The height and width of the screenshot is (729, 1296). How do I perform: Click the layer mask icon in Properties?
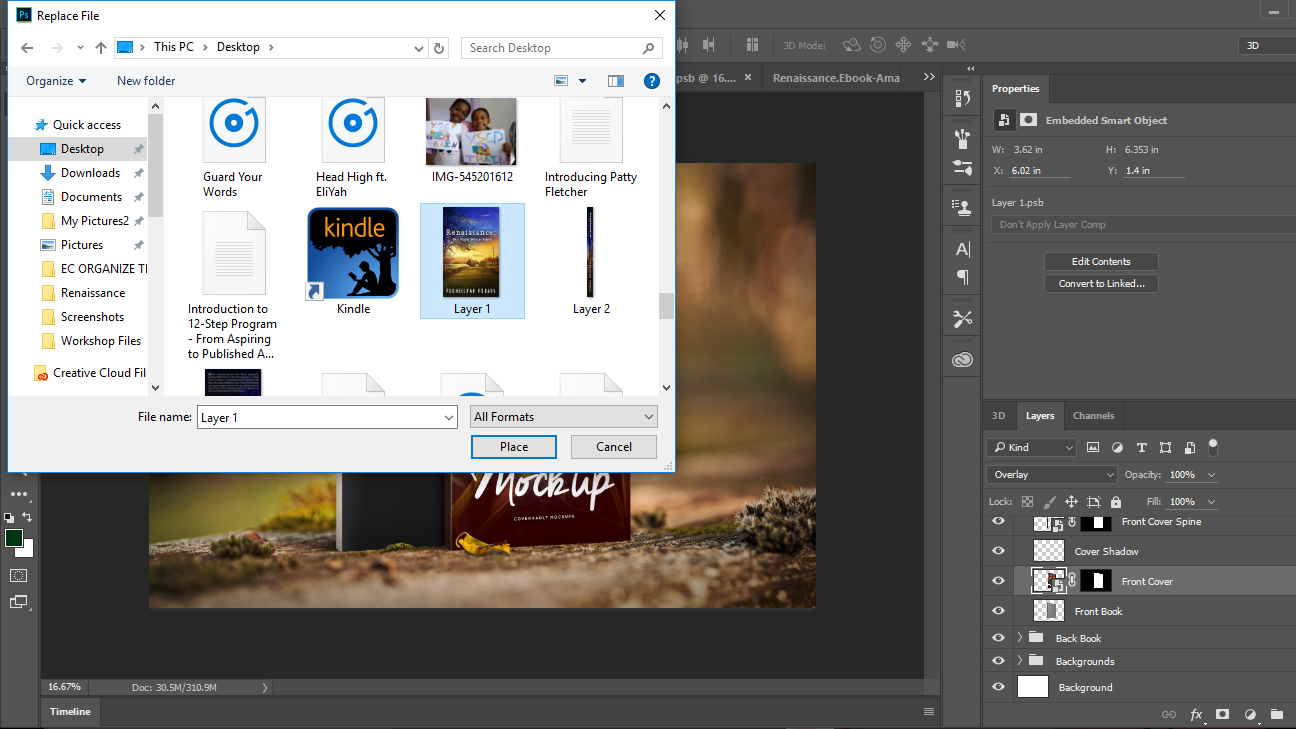(x=1028, y=120)
